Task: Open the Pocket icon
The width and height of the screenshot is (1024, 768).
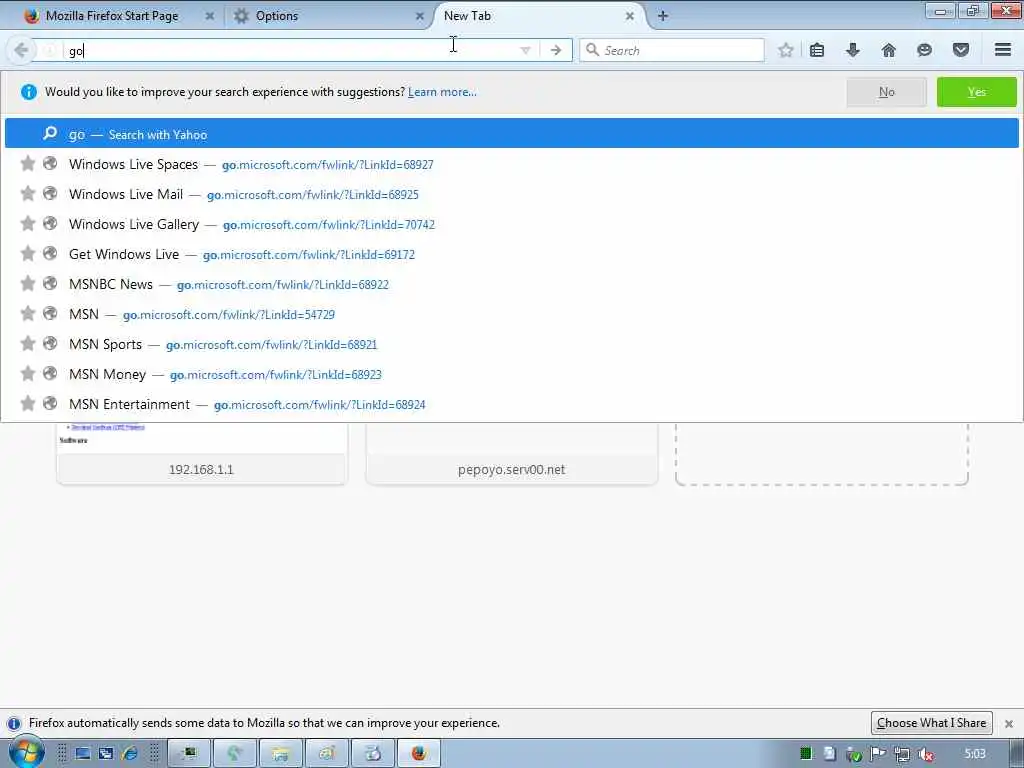Action: point(961,50)
